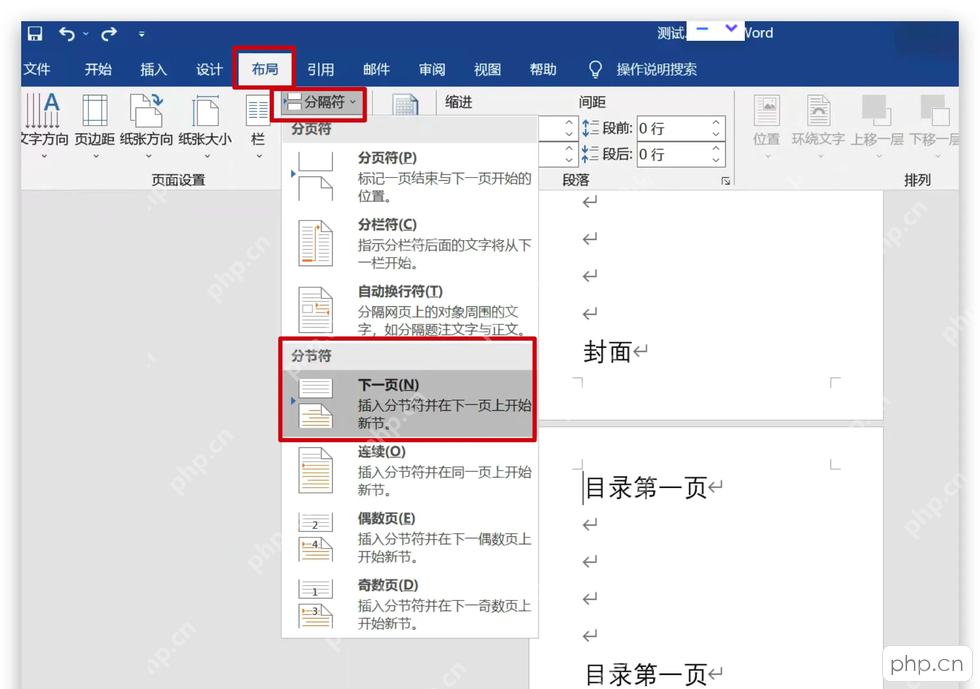This screenshot has width=980, height=689.
Task: Expand the 页边距 dropdown chevron
Action: click(96, 156)
